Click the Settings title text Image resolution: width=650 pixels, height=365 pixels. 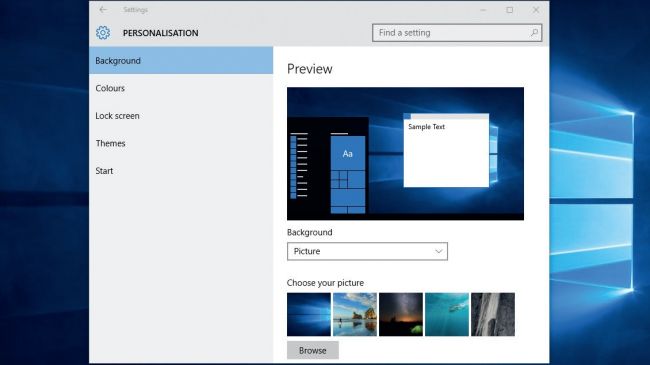[x=135, y=10]
